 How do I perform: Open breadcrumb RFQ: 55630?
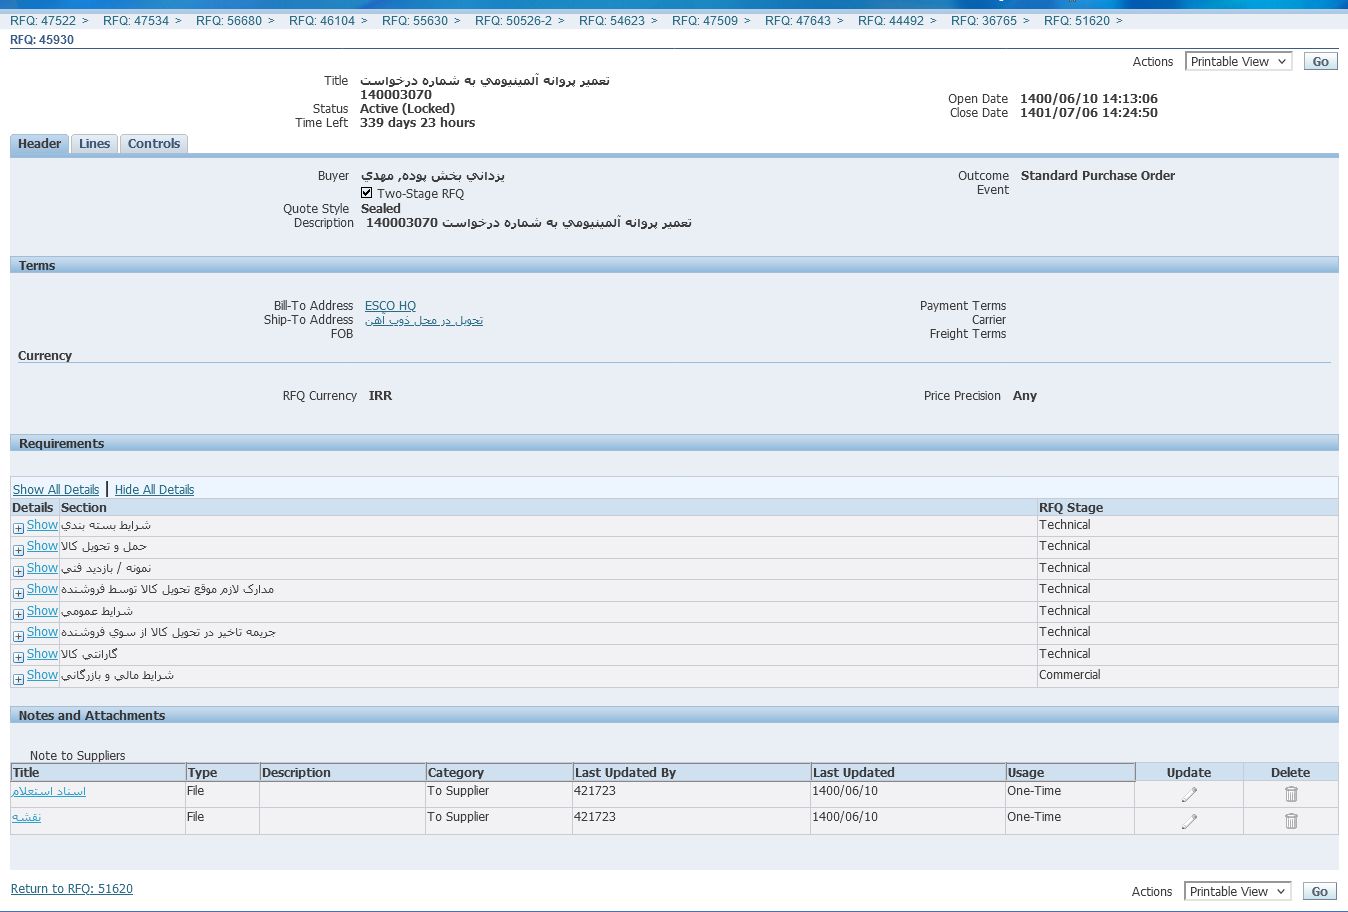coord(415,20)
